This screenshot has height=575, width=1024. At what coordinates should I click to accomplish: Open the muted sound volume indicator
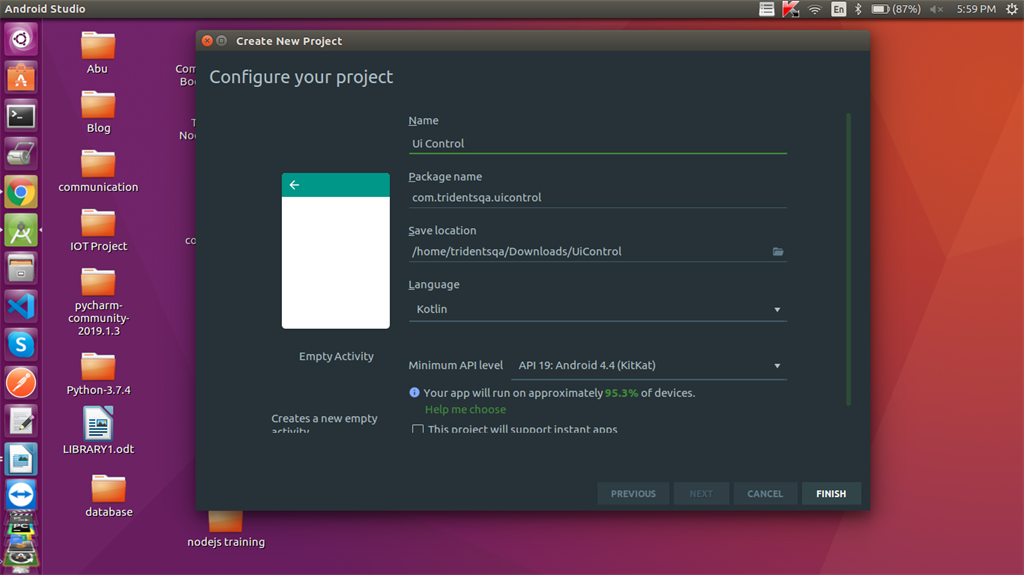[x=936, y=9]
